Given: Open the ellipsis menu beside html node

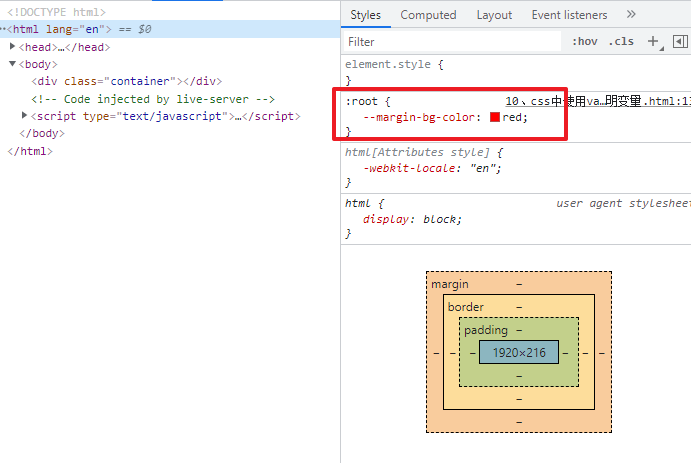Looking at the screenshot, I should point(3,29).
